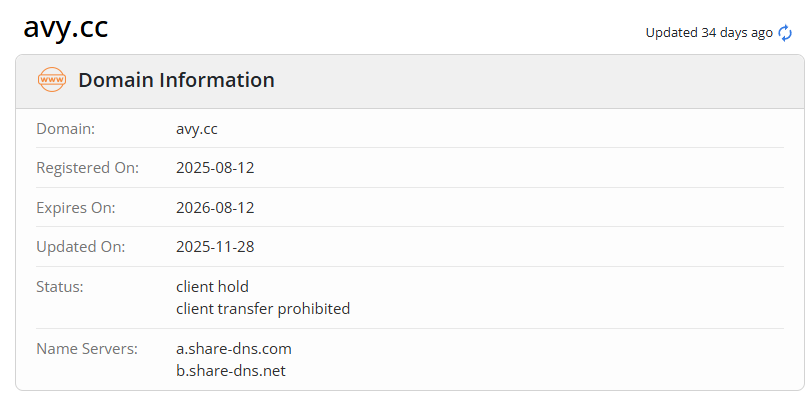Viewport: 810px width, 401px height.
Task: Click the Updated On: label
Action: click(79, 247)
